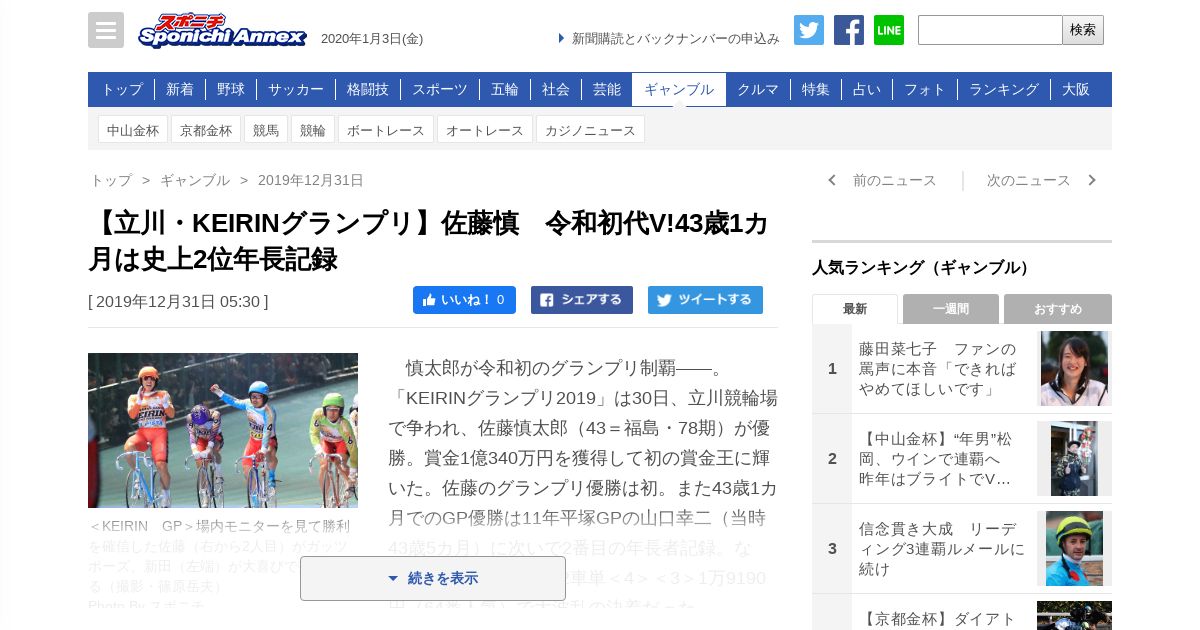The height and width of the screenshot is (630, 1200).
Task: Open rank 3 article 信念貫き大成
Action: pos(942,549)
